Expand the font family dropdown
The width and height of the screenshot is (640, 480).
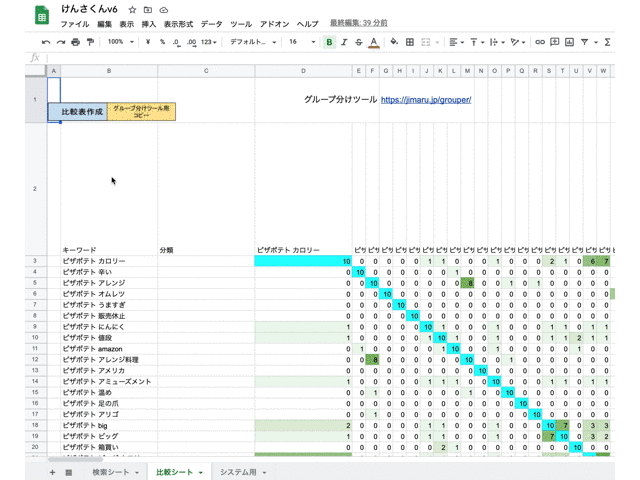click(254, 42)
